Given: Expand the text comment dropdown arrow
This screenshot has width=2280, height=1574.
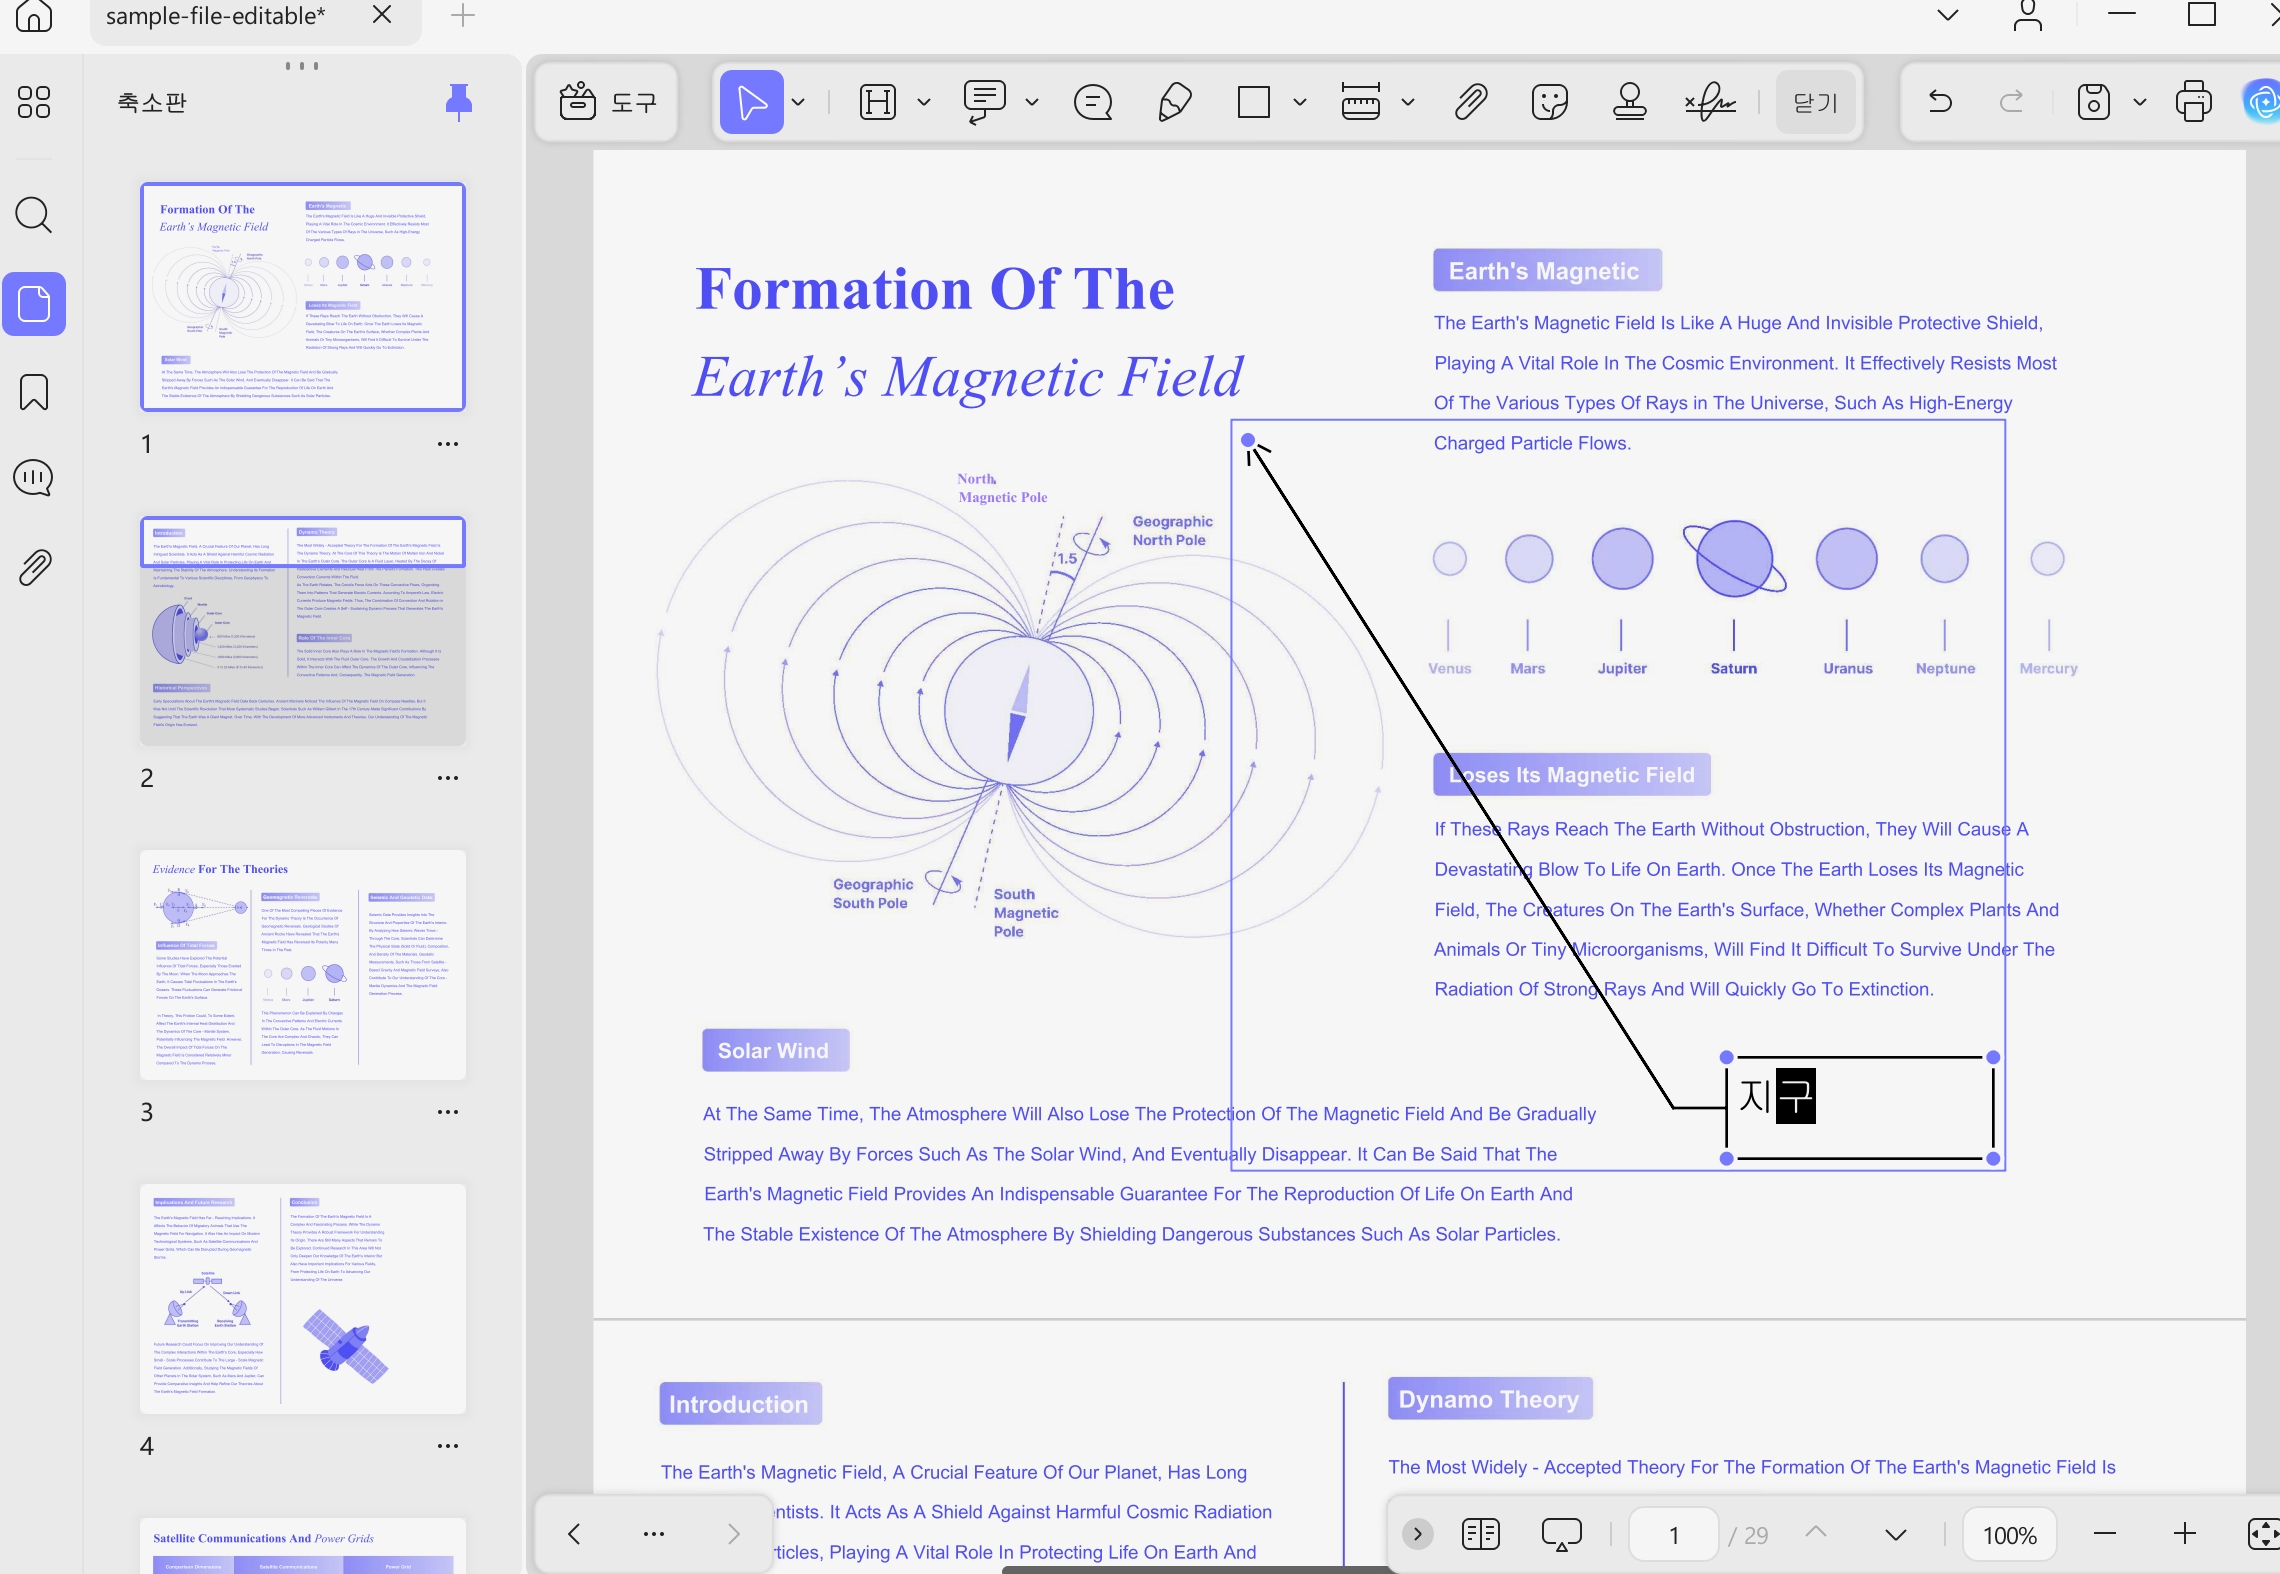Looking at the screenshot, I should [x=1032, y=102].
